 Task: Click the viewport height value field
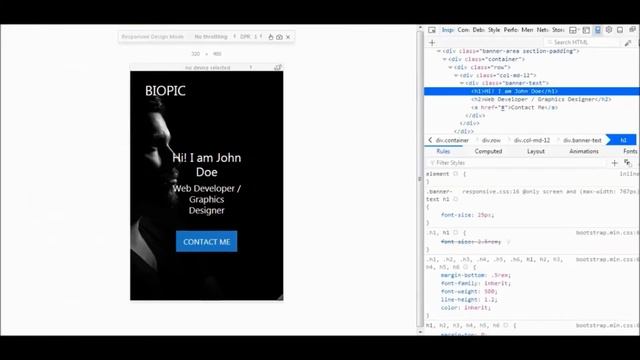pyautogui.click(x=217, y=54)
